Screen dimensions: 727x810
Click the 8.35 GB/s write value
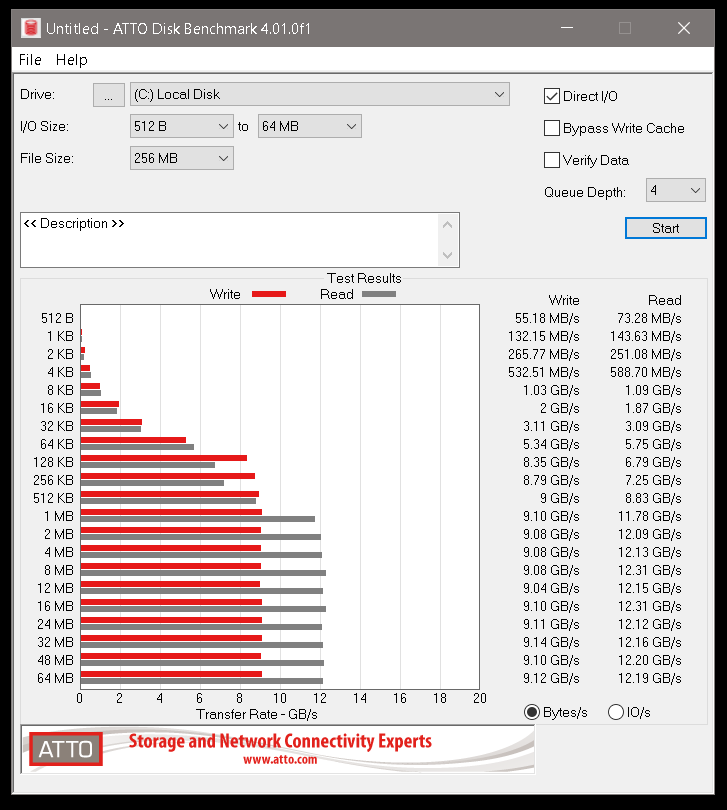point(551,463)
